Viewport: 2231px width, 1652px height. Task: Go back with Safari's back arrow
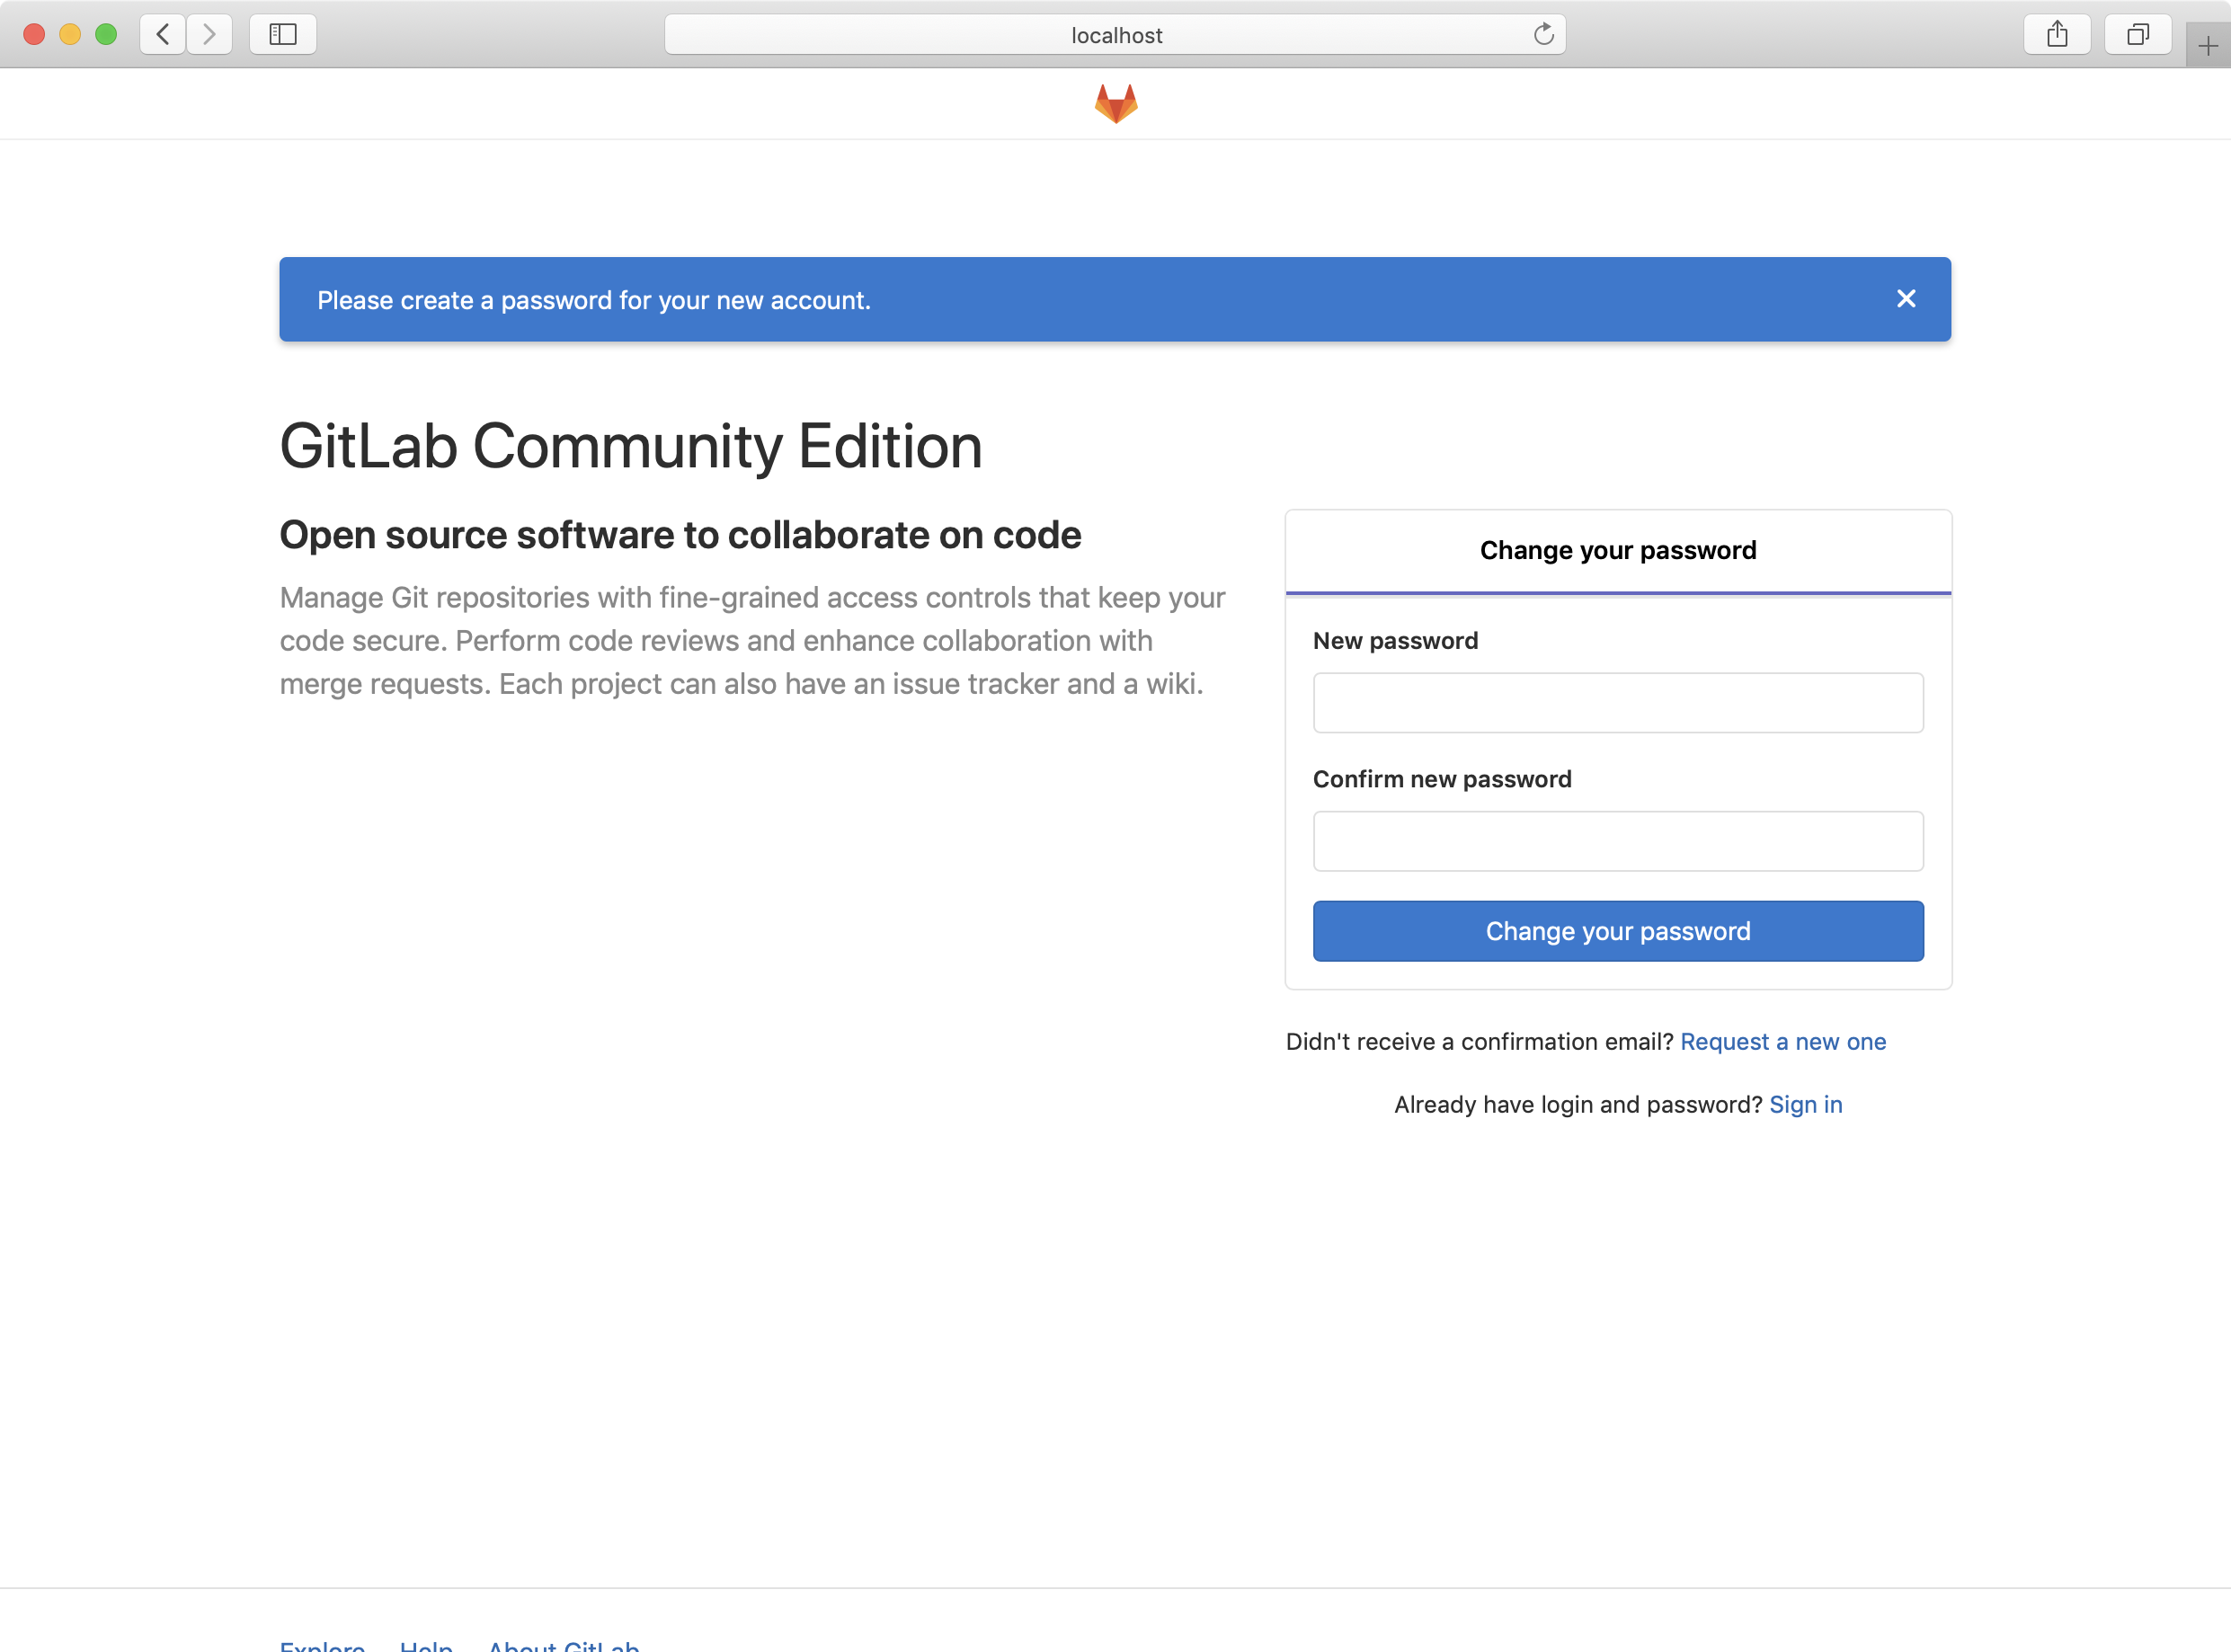coord(163,34)
